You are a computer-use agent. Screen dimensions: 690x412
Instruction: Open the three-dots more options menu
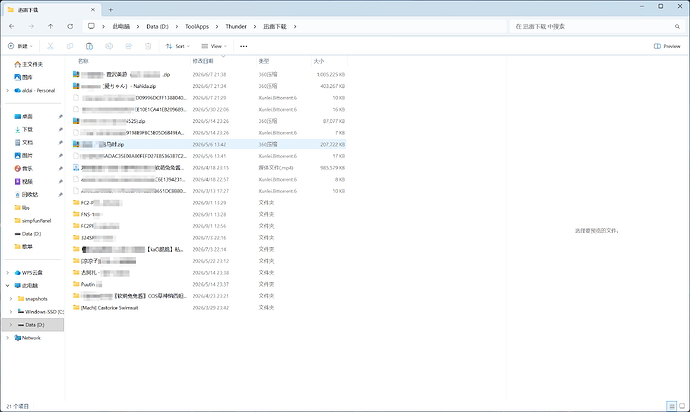[x=243, y=46]
